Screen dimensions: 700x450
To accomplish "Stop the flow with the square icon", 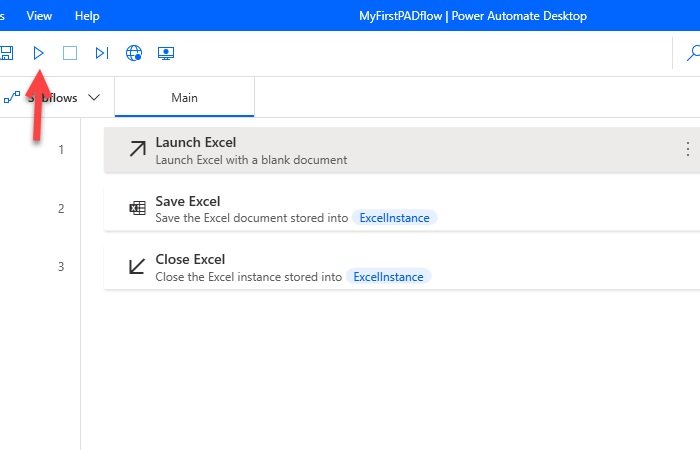I will pyautogui.click(x=70, y=53).
